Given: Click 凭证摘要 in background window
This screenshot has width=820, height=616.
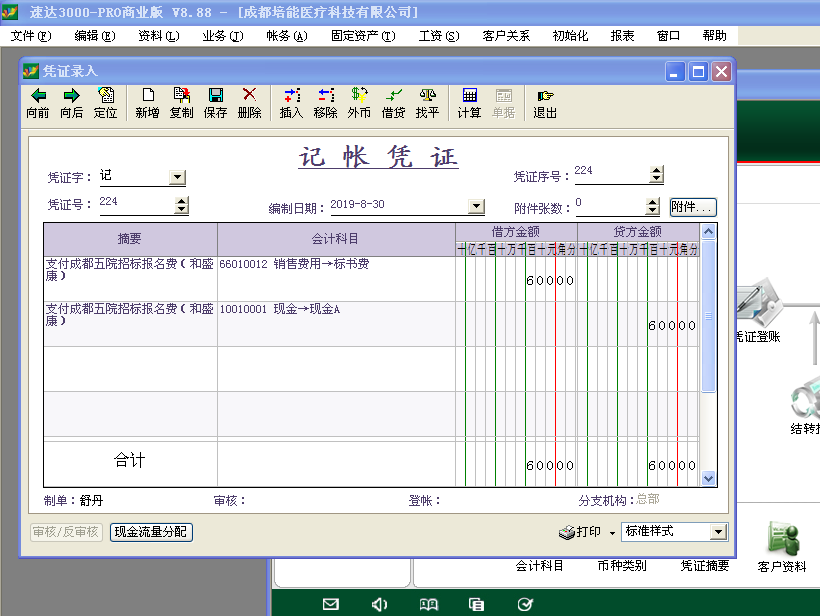Looking at the screenshot, I should [x=704, y=566].
